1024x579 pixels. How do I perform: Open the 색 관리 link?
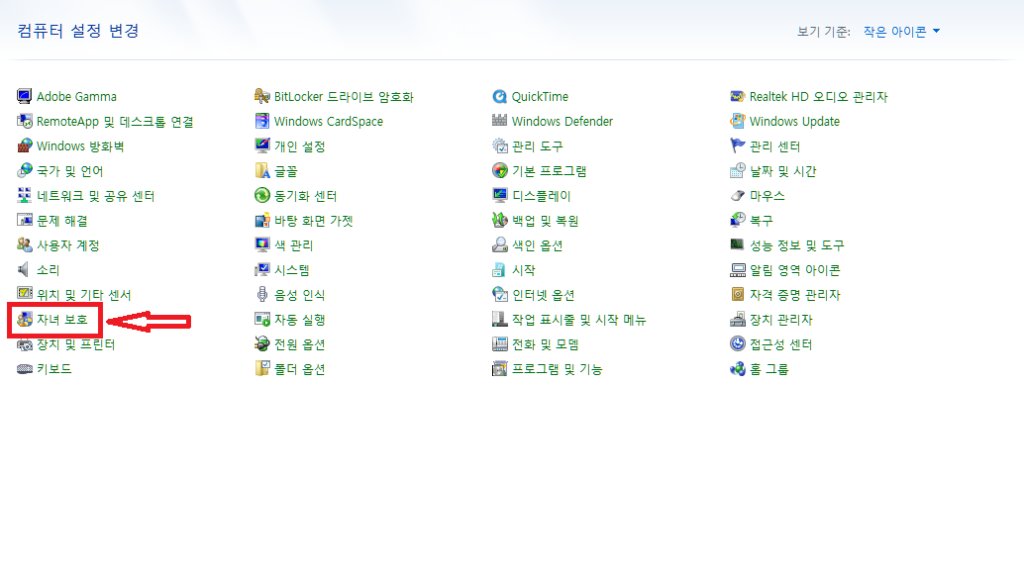click(x=293, y=245)
